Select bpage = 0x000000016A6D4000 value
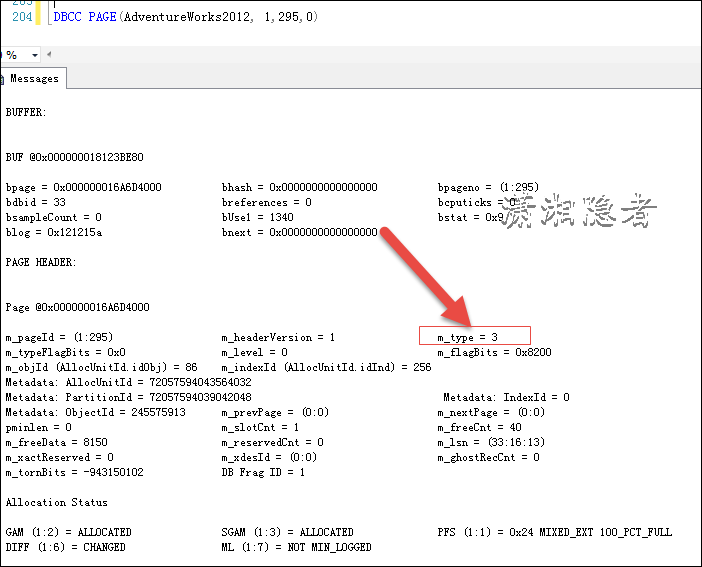The height and width of the screenshot is (567, 702). click(x=83, y=187)
